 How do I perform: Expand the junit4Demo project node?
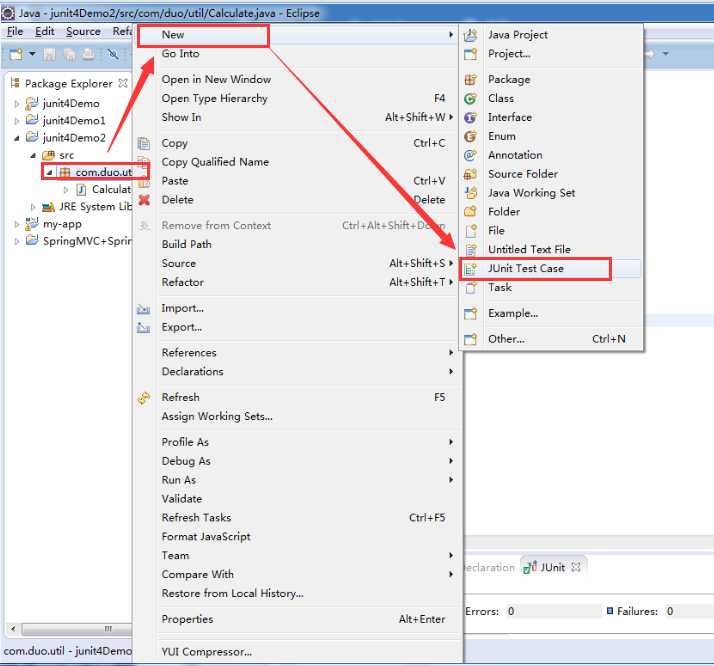point(17,104)
